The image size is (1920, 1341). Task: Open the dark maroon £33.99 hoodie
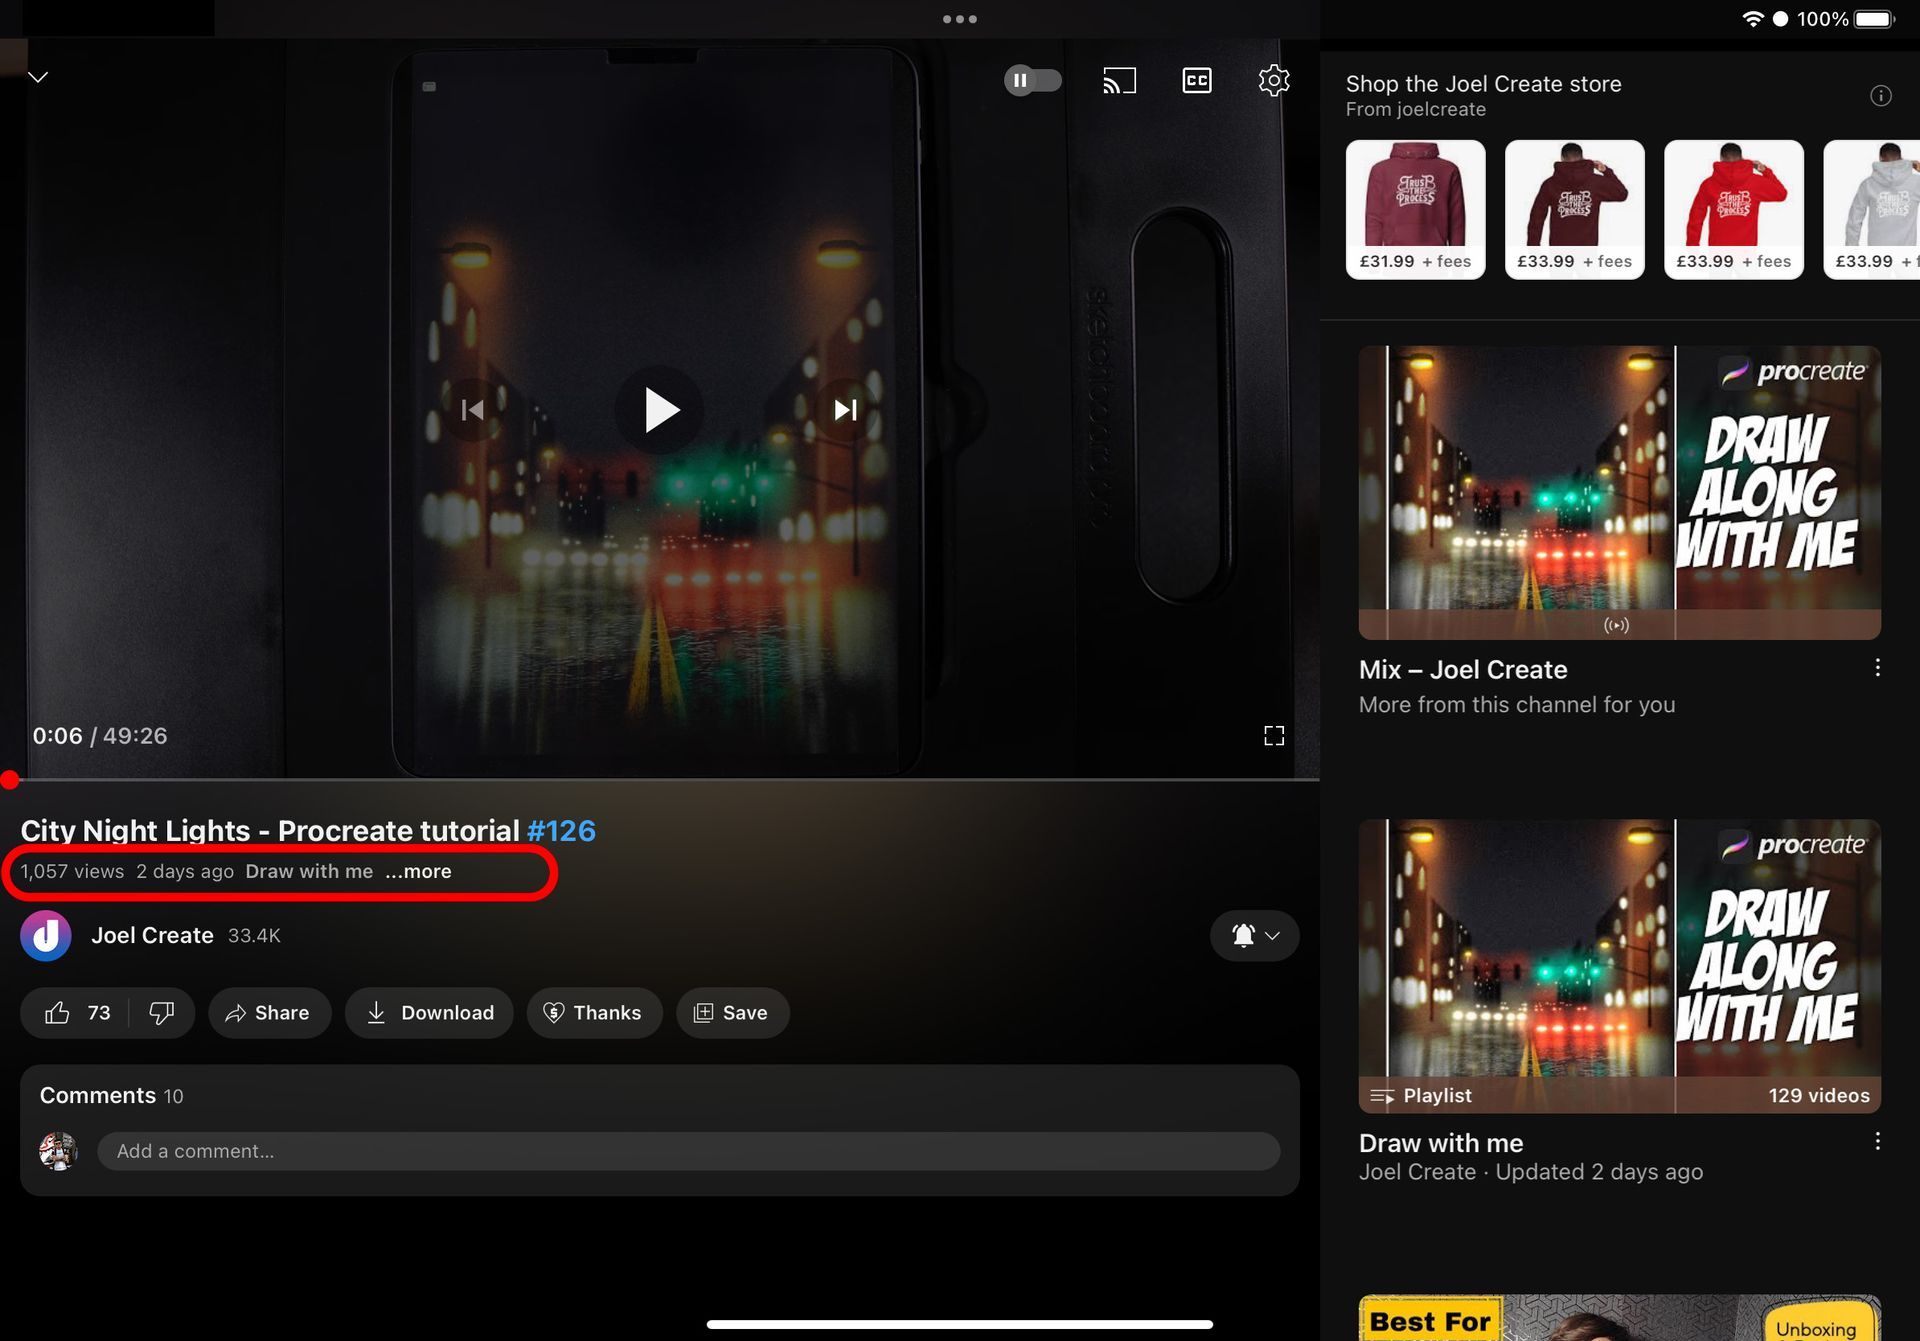pyautogui.click(x=1574, y=209)
